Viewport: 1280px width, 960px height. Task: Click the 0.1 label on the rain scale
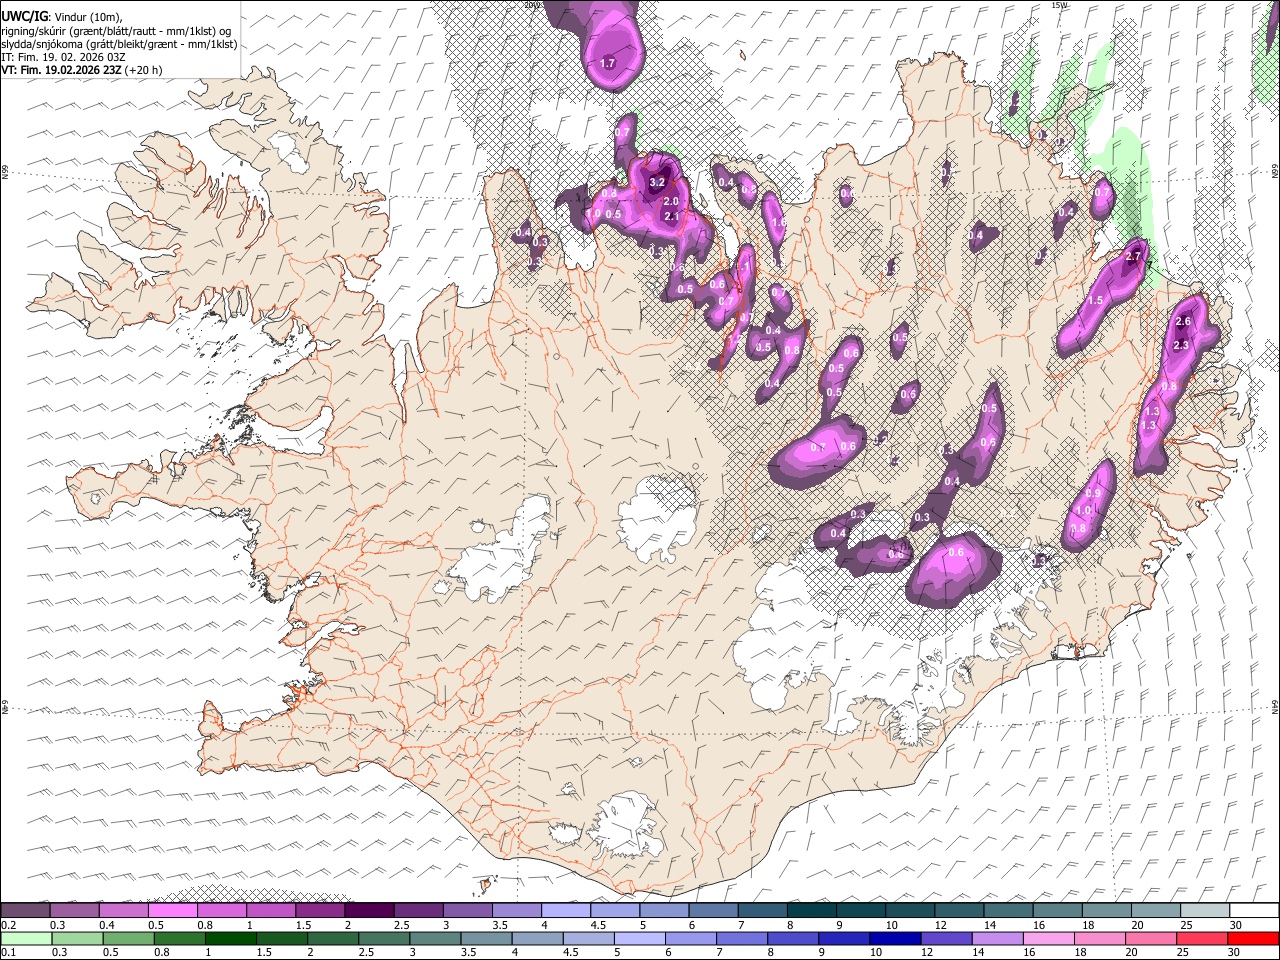pyautogui.click(x=8, y=953)
